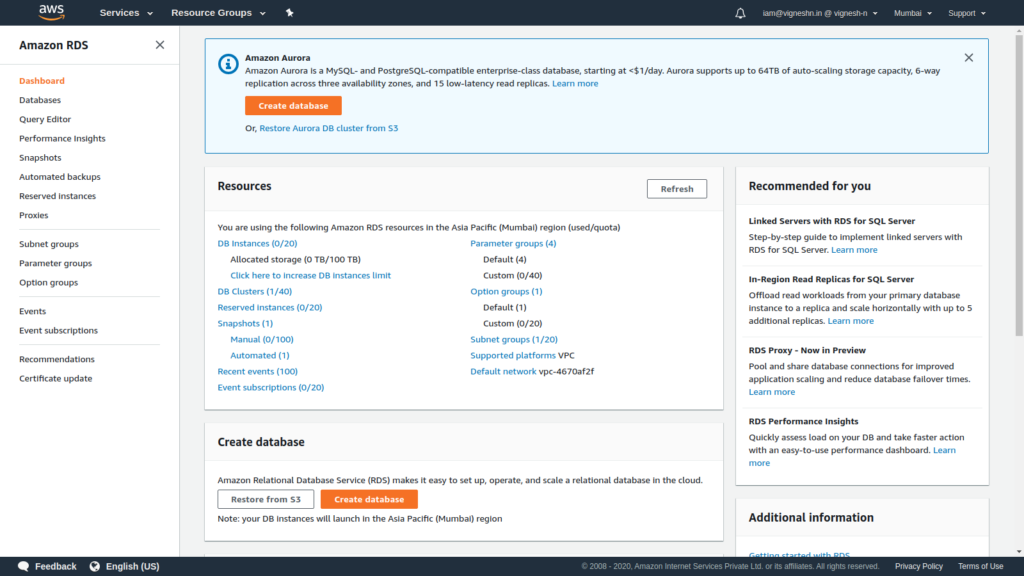Open Event subscriptions in sidebar
This screenshot has width=1024, height=576.
(x=58, y=330)
